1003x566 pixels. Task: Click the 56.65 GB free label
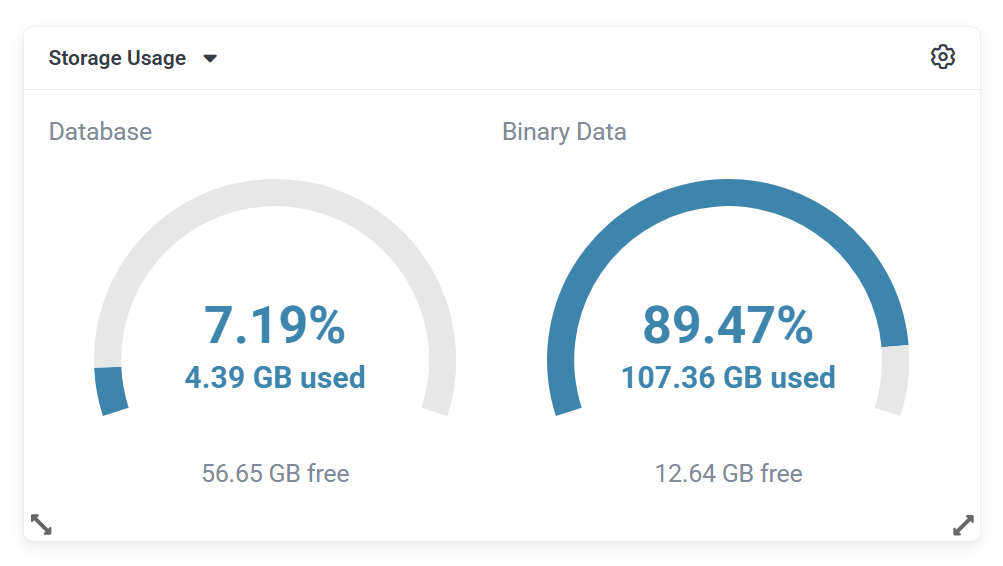(275, 473)
